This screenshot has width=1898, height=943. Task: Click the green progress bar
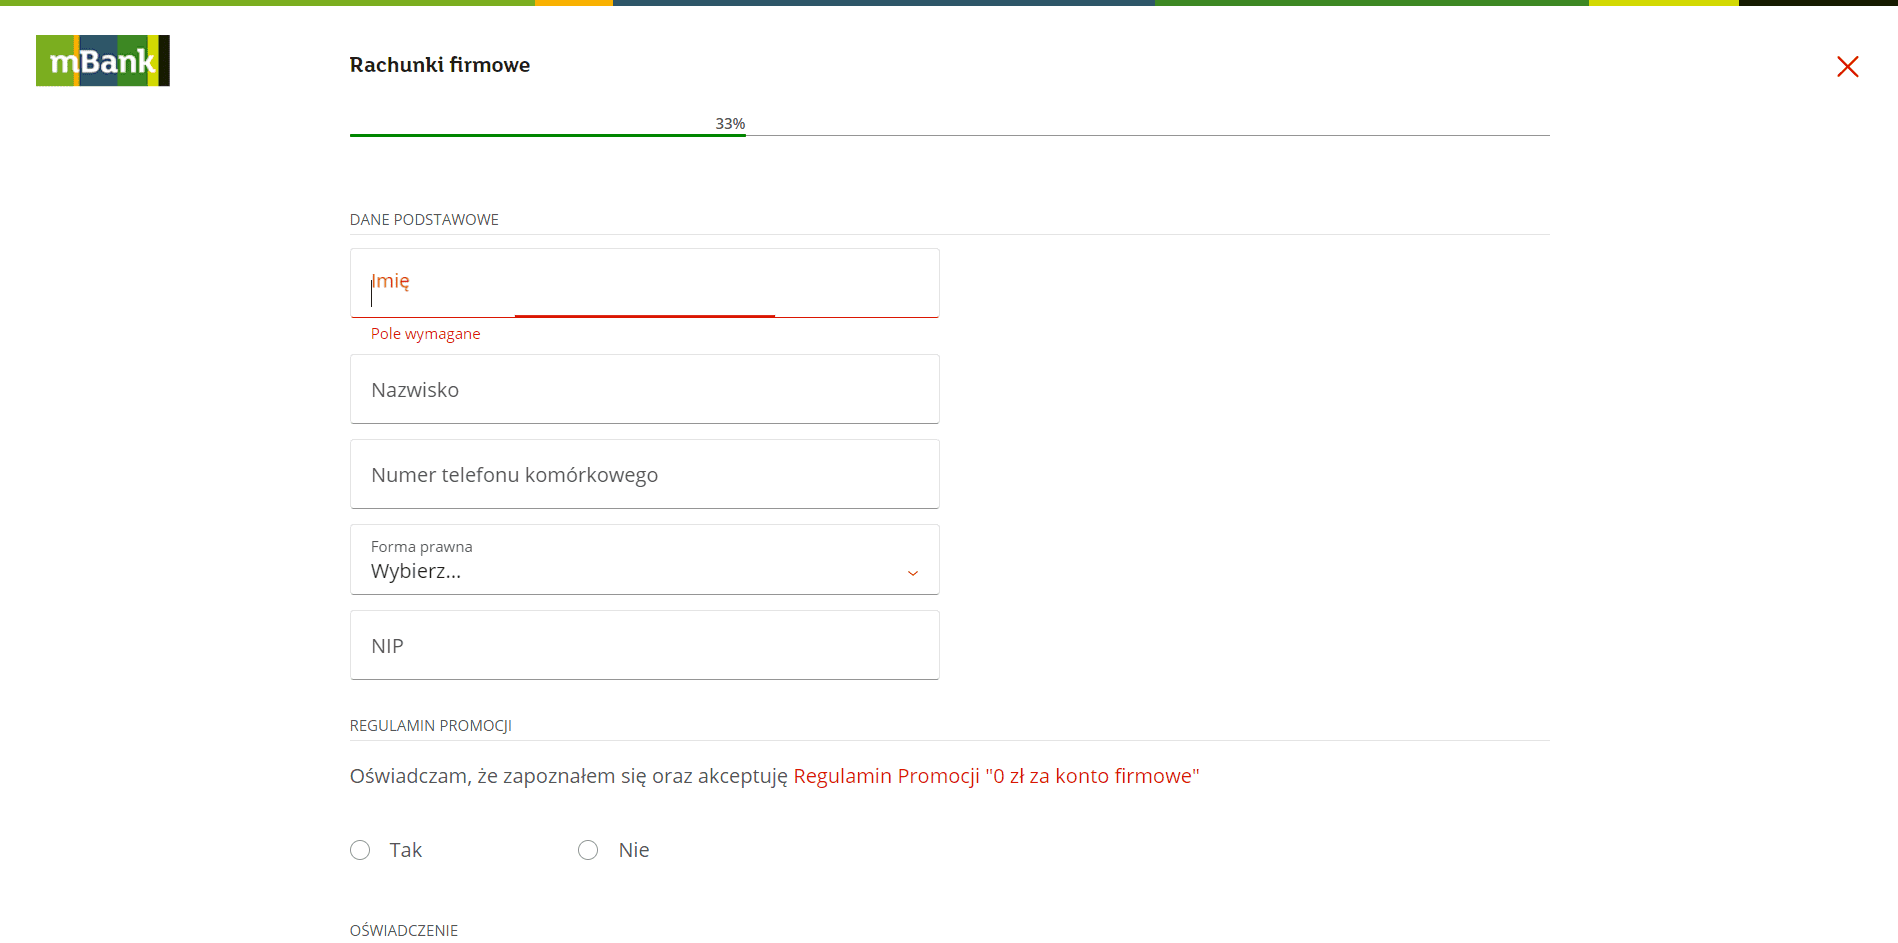(547, 135)
